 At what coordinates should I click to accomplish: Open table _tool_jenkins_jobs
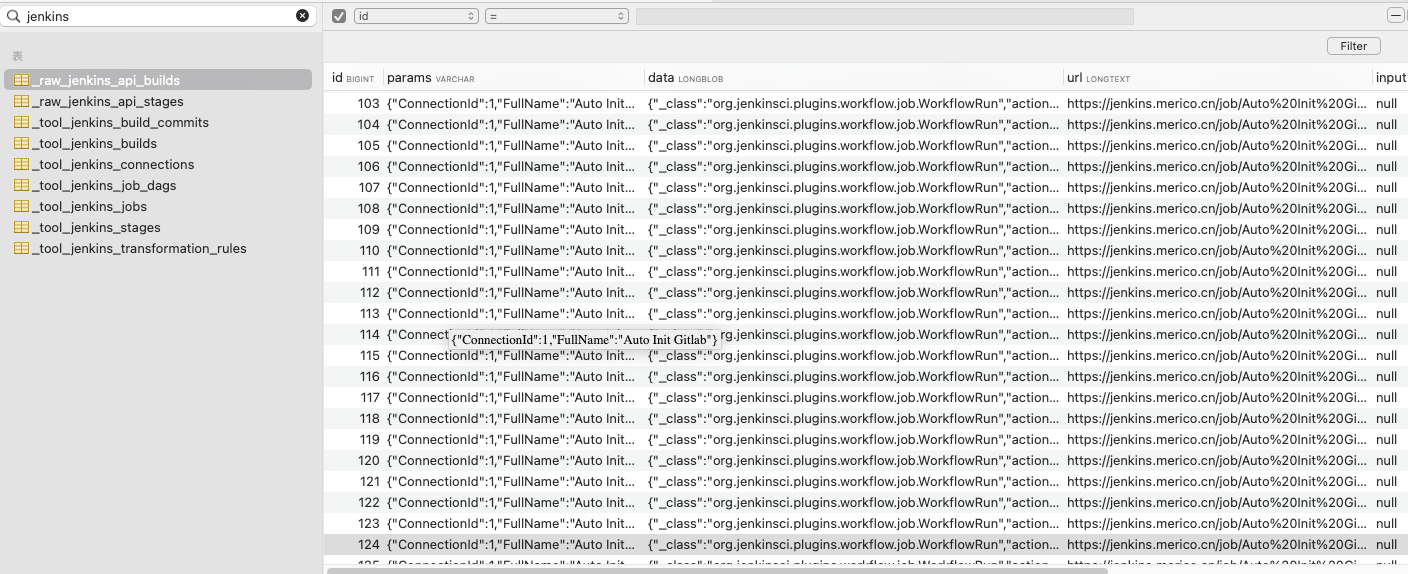[x=89, y=206]
